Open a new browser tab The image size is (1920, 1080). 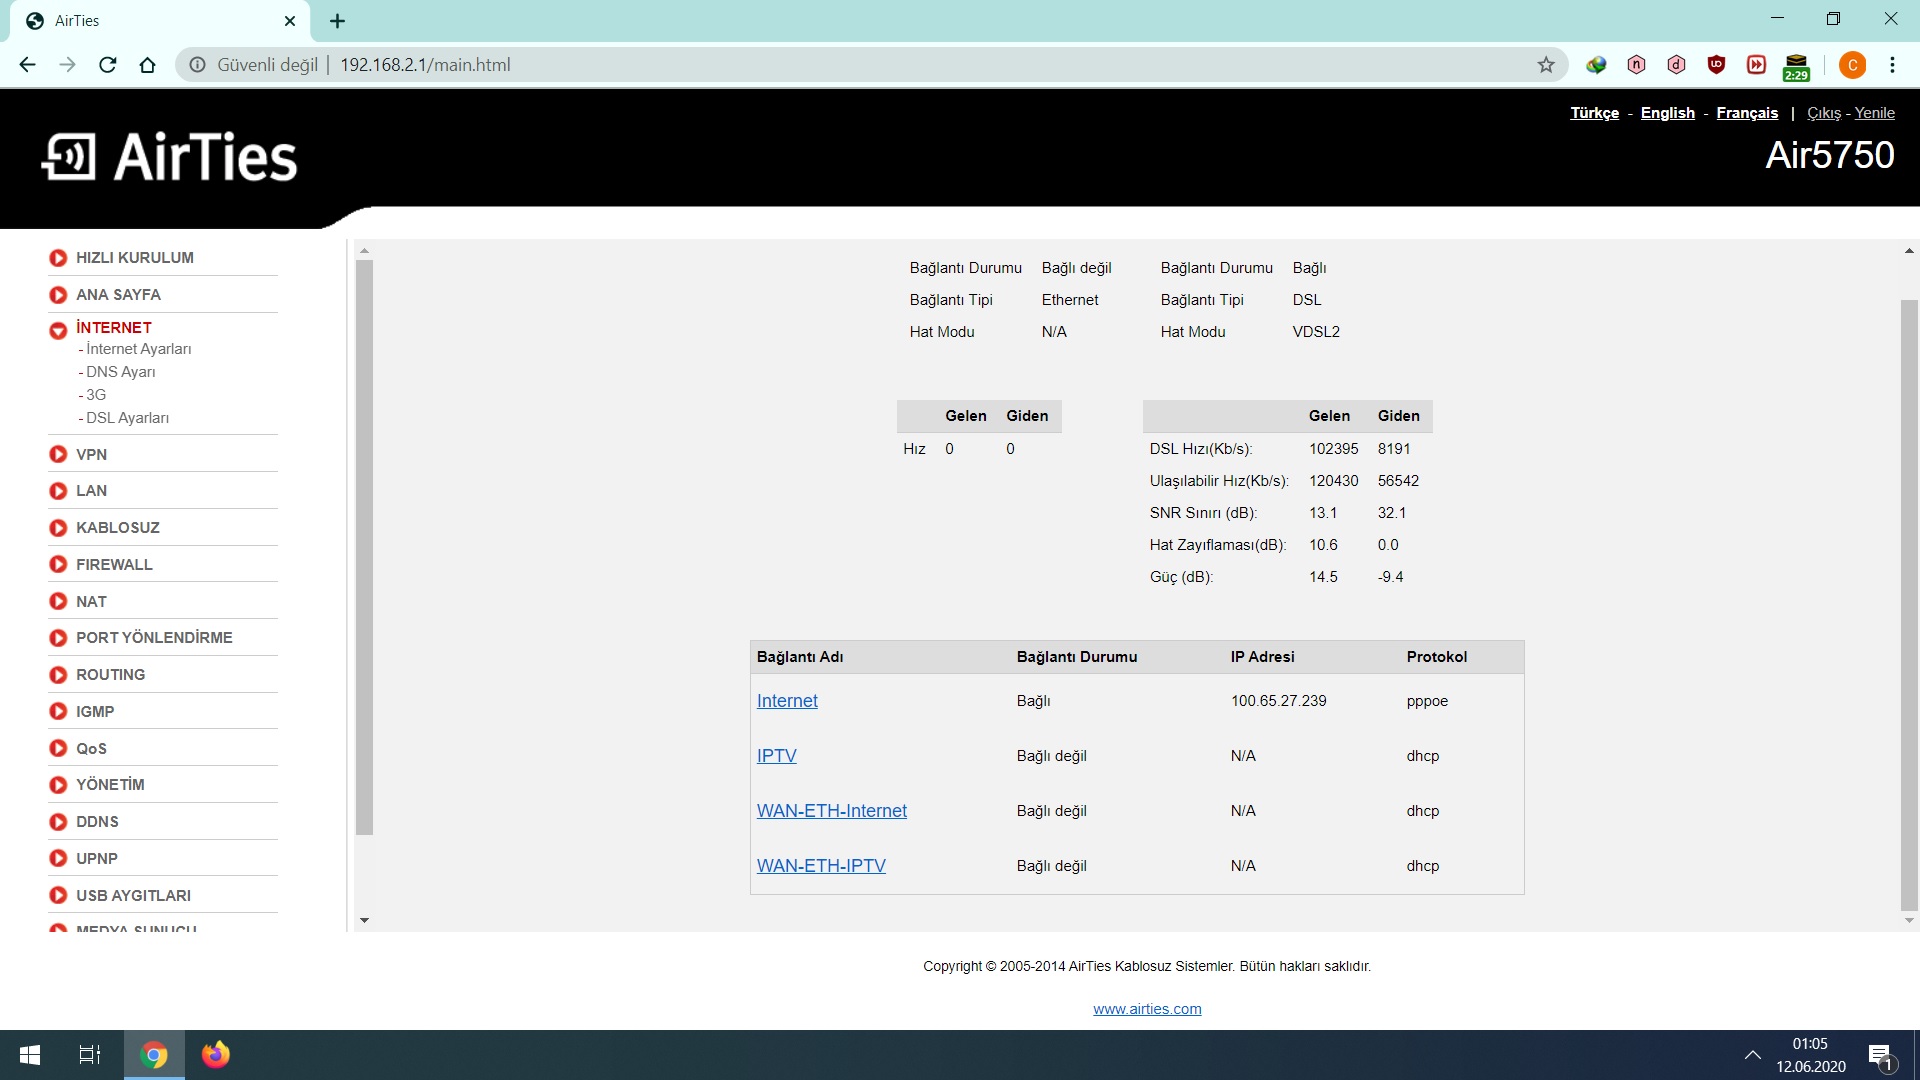(337, 21)
